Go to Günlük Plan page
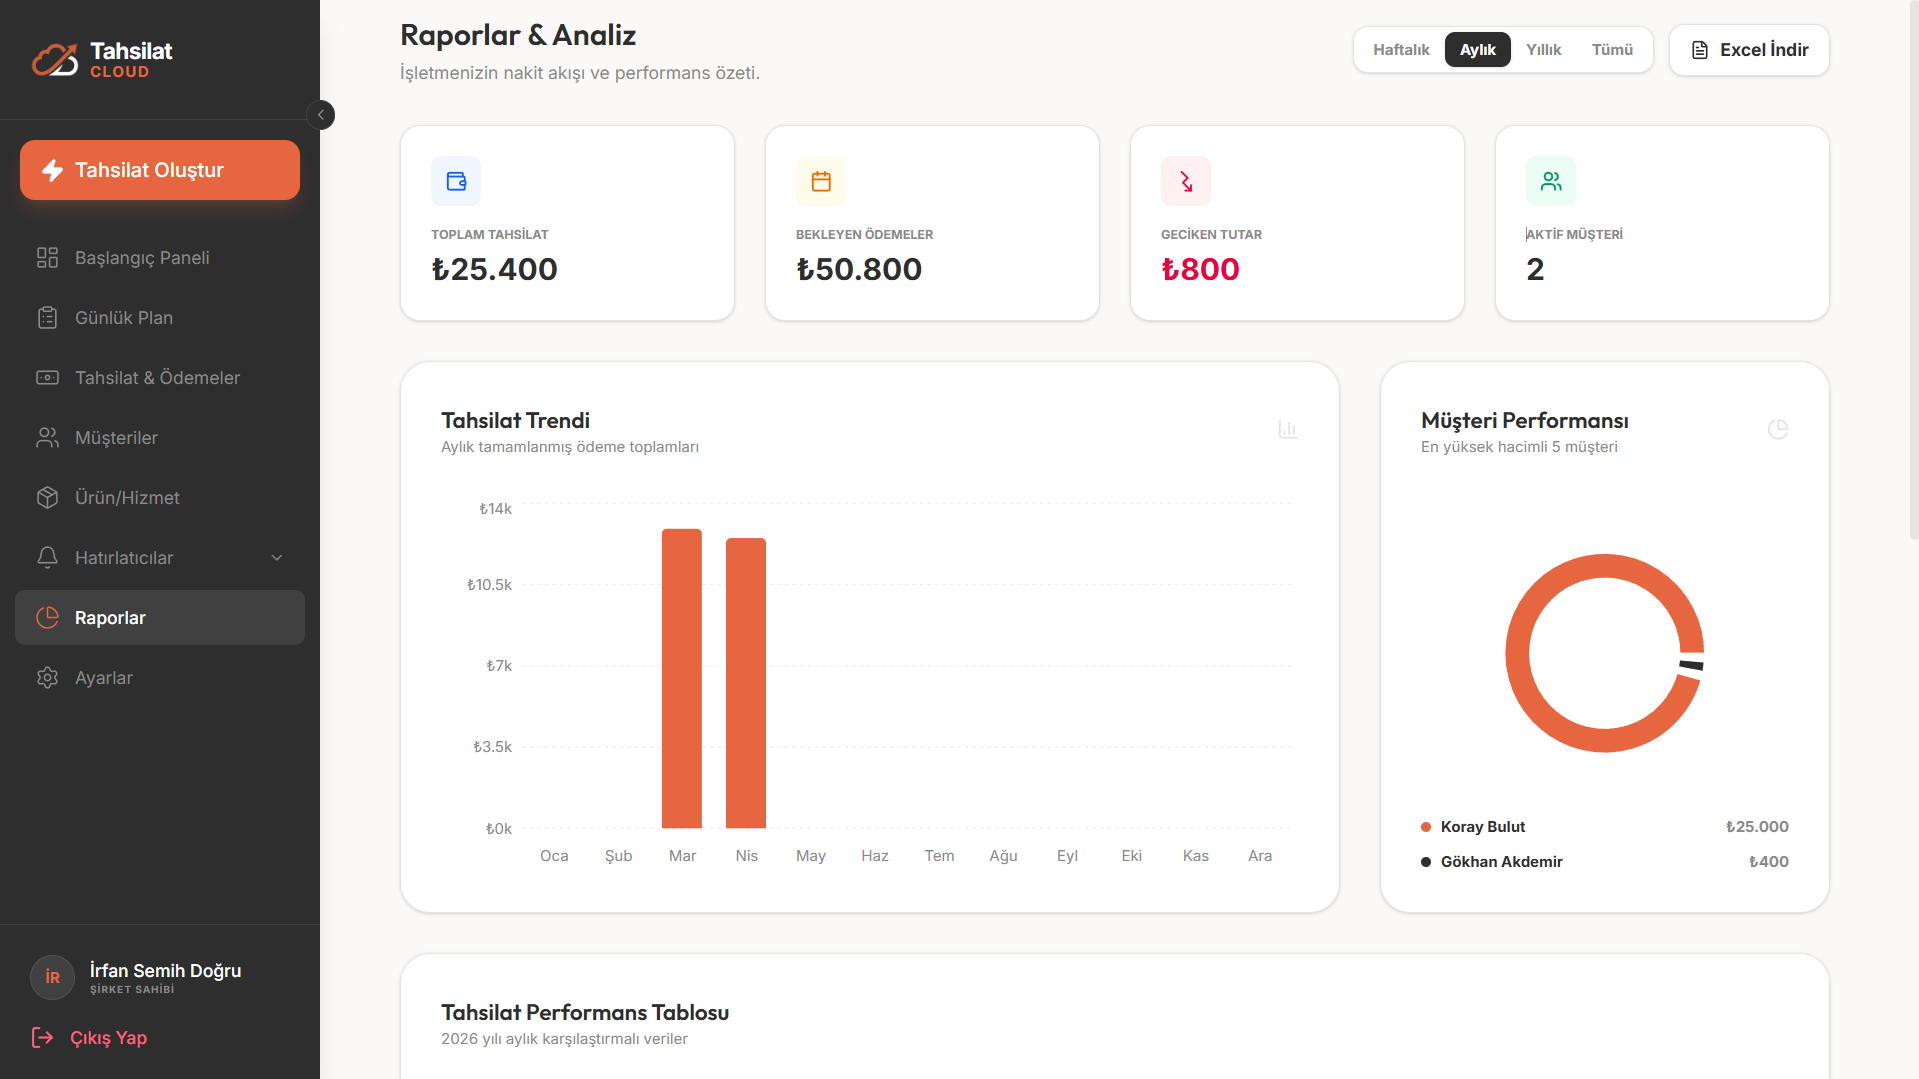The height and width of the screenshot is (1079, 1919). tap(160, 318)
